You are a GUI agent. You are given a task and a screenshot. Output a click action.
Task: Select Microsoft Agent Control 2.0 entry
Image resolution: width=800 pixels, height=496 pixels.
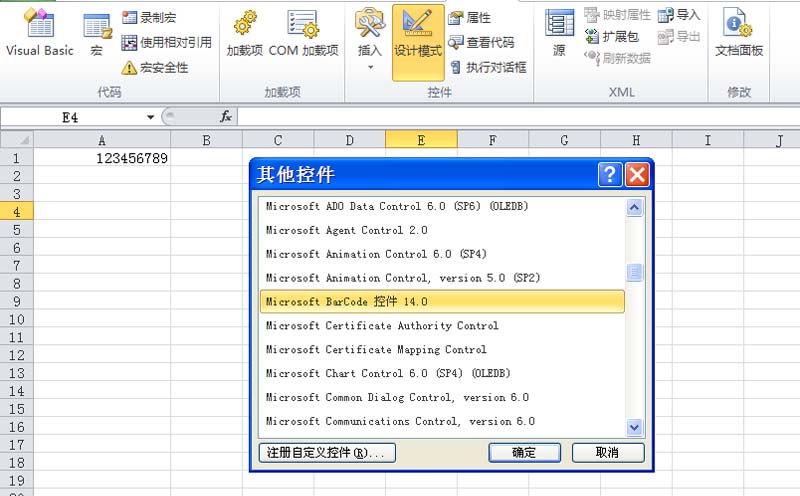pos(442,230)
